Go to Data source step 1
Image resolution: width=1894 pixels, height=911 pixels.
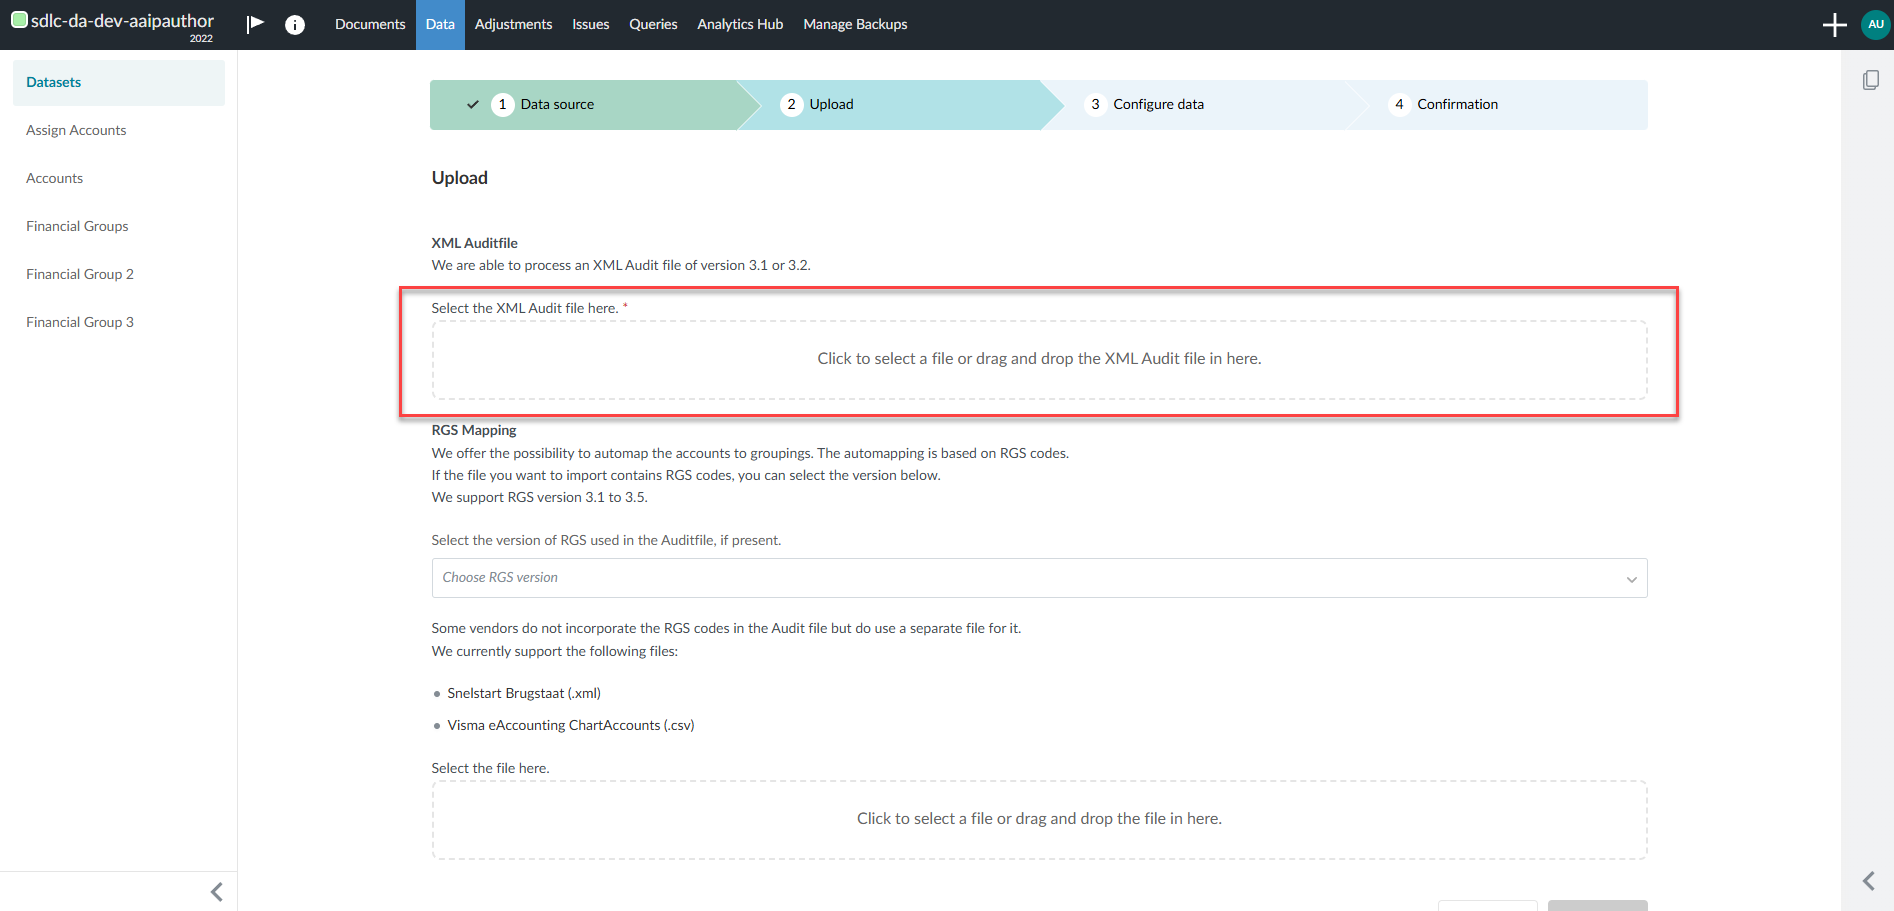coord(557,105)
